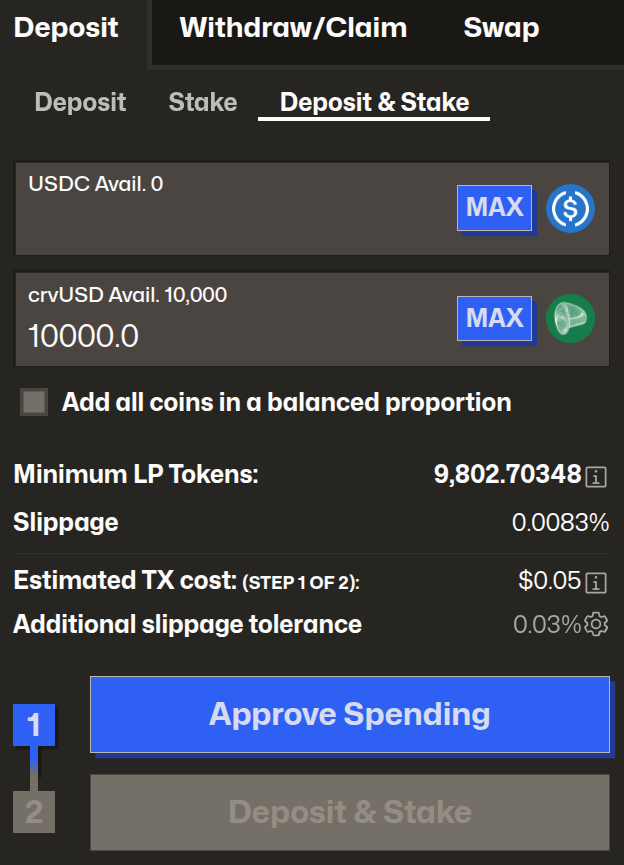Click the green crvUSD token icon
This screenshot has width=624, height=865.
pos(571,318)
